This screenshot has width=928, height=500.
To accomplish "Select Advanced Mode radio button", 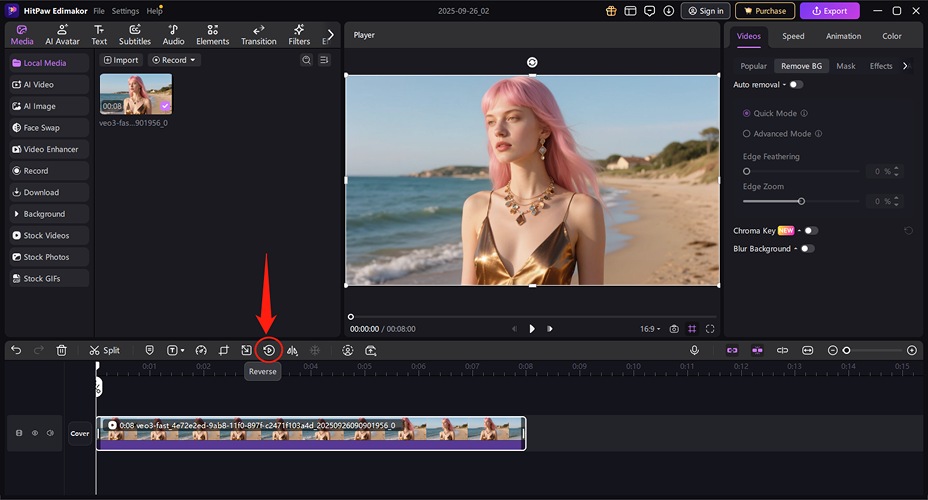I will (746, 134).
